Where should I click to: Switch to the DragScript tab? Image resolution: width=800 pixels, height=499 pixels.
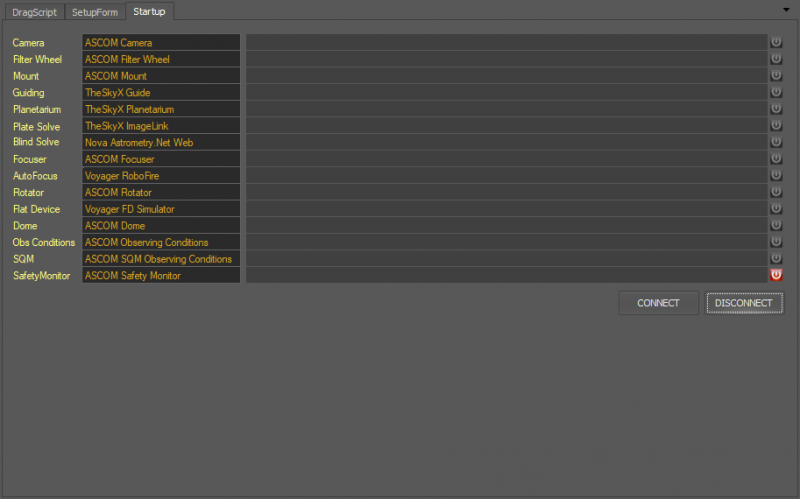(34, 12)
